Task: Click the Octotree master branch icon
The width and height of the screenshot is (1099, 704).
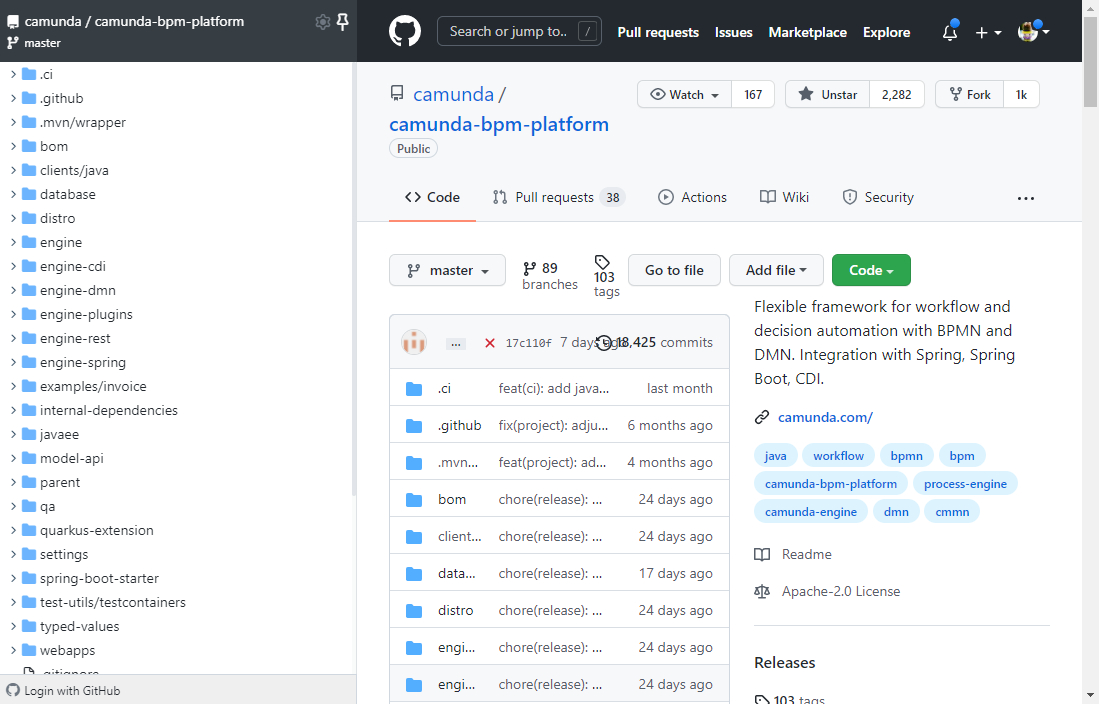Action: pos(13,43)
